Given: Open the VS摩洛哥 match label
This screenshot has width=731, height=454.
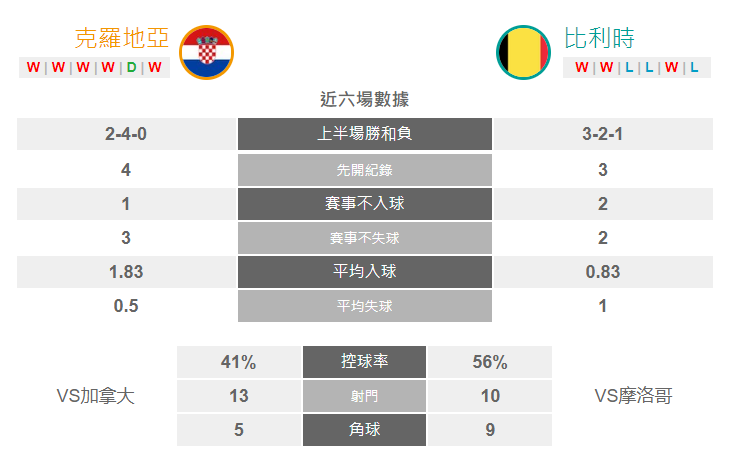Looking at the screenshot, I should coord(634,396).
